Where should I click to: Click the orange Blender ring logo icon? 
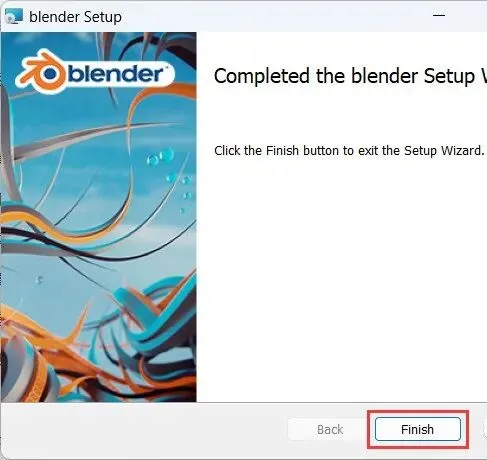pos(42,72)
